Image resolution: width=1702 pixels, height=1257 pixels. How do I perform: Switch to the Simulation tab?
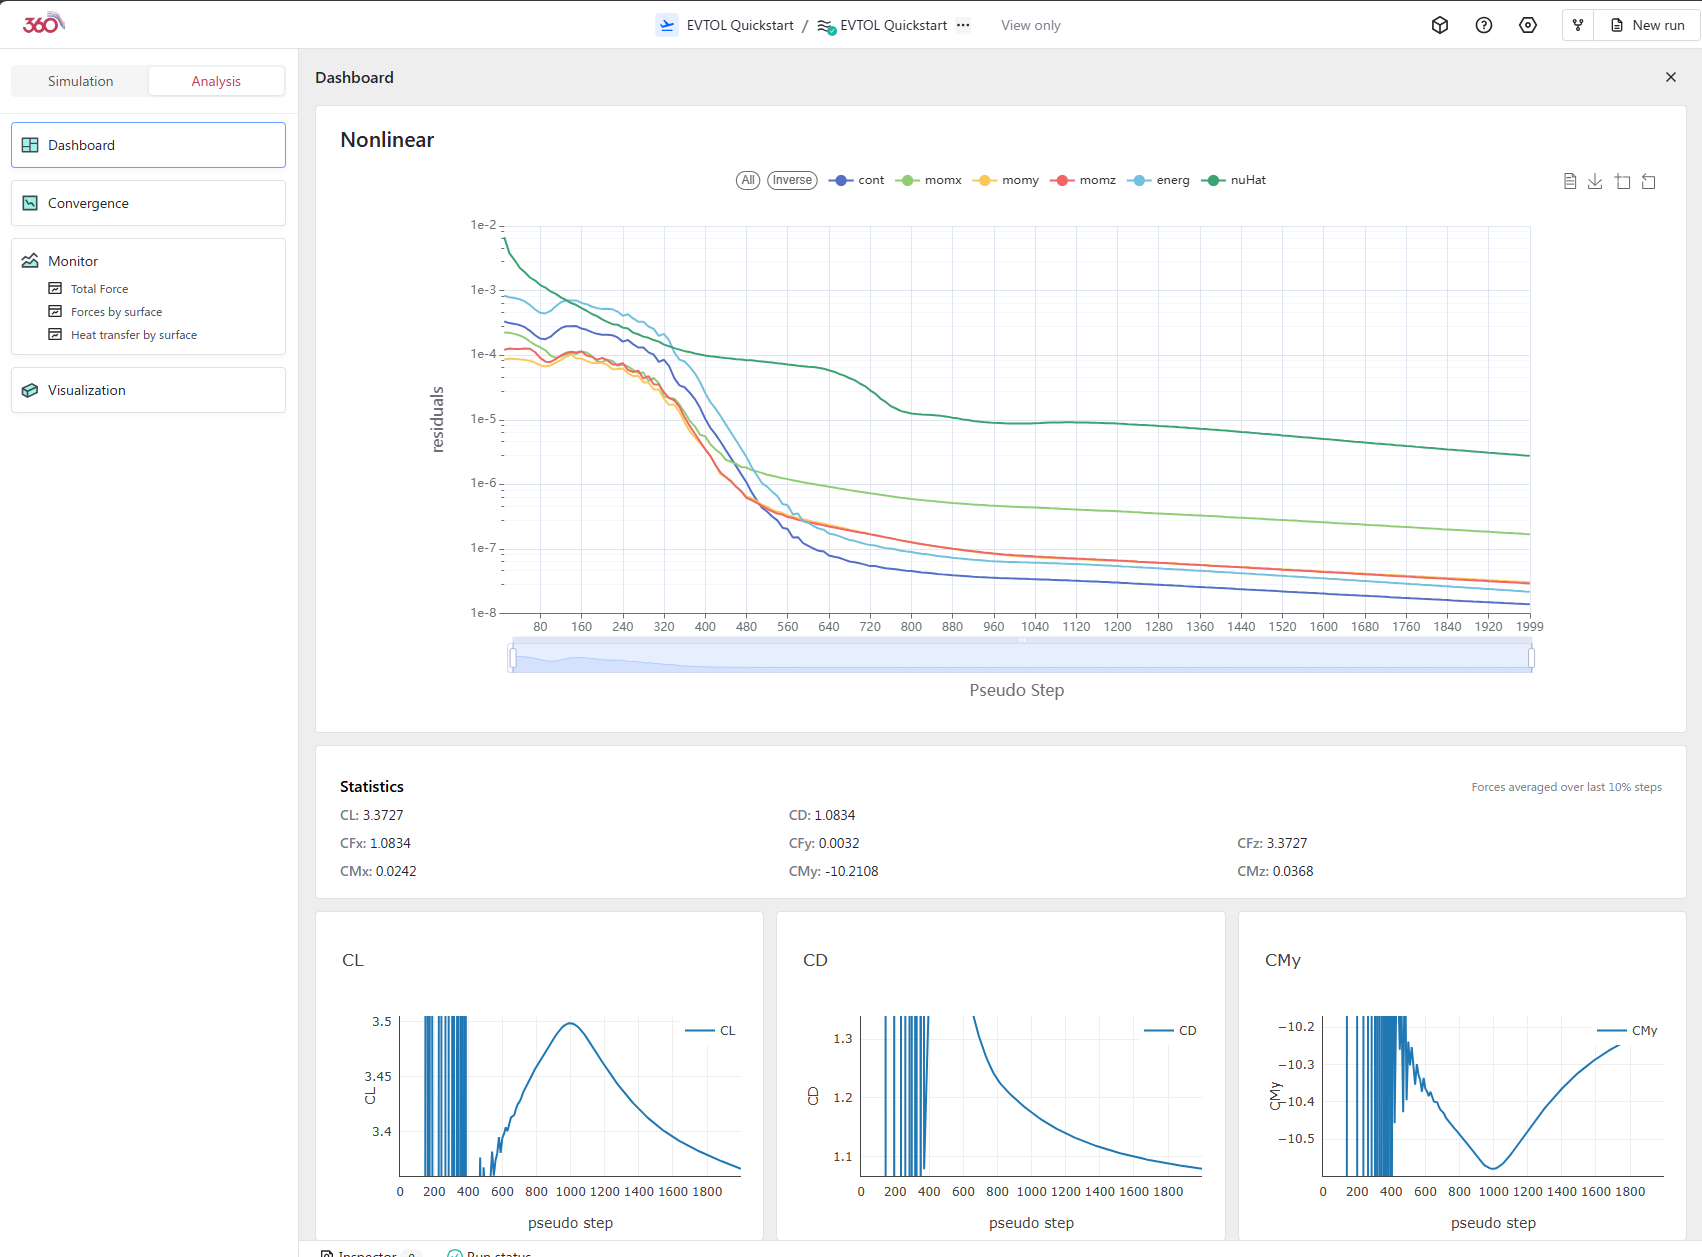tap(80, 81)
